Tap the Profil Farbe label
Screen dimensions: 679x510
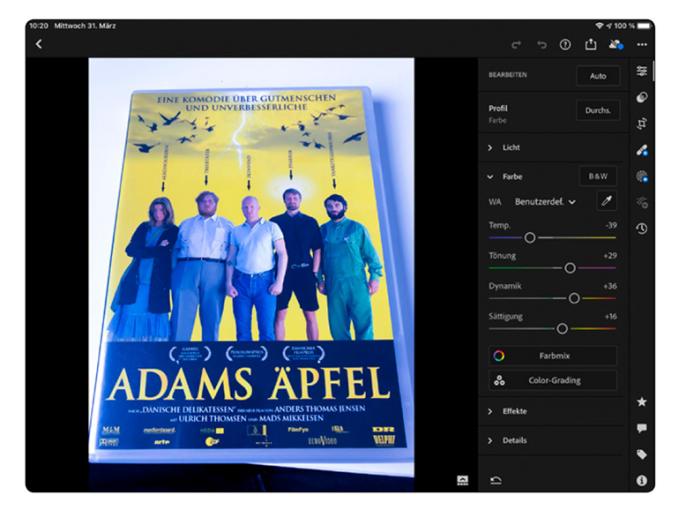[x=498, y=114]
